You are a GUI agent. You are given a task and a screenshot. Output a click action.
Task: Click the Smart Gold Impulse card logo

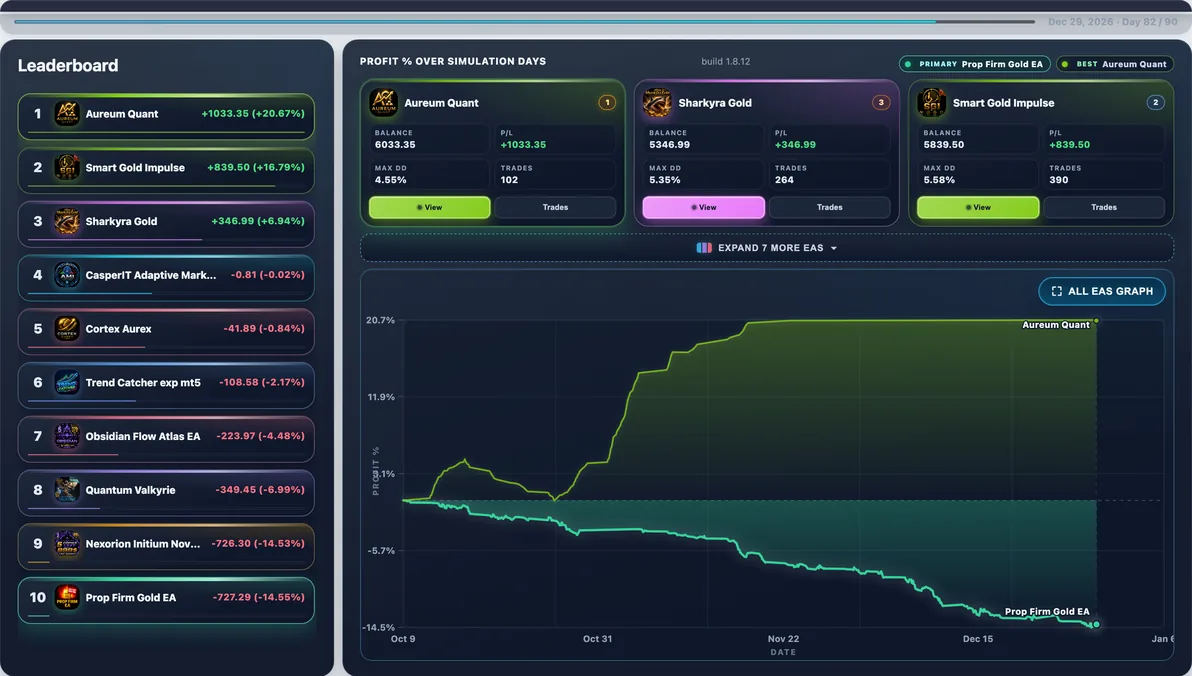point(931,103)
